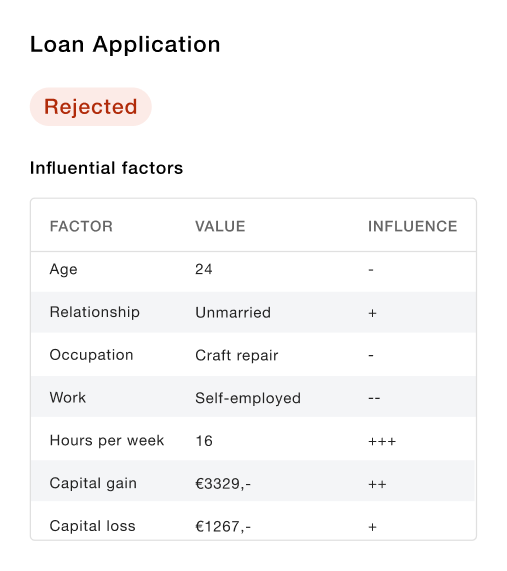This screenshot has width=507, height=571.
Task: Select the Age factor row label
Action: click(63, 269)
